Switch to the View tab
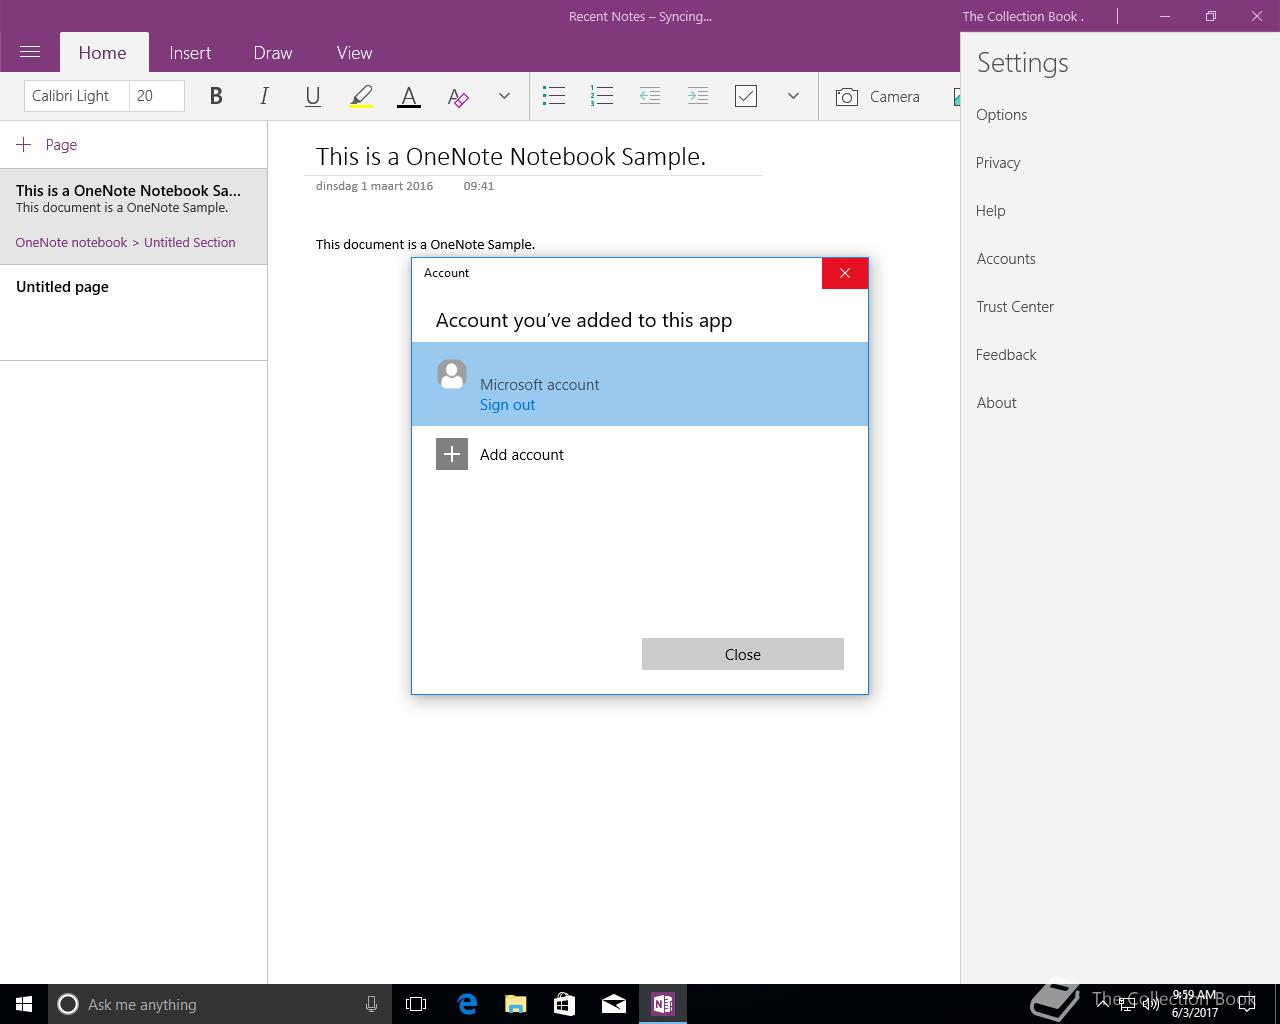The height and width of the screenshot is (1024, 1280). [354, 53]
